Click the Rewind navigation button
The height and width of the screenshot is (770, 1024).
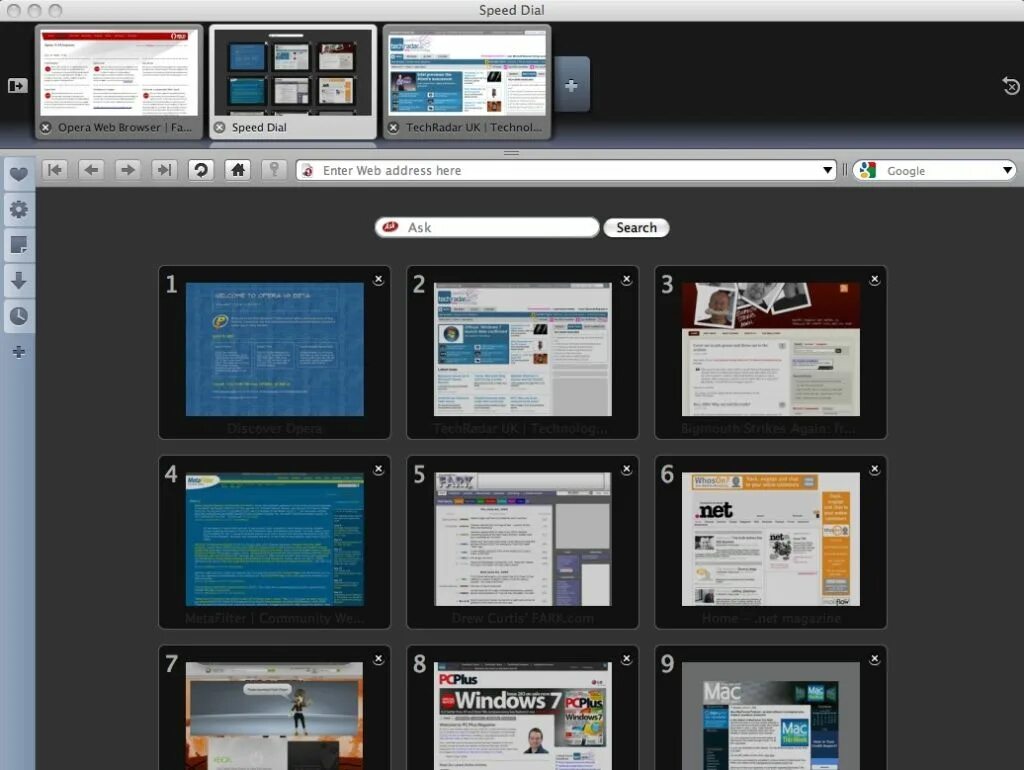point(55,170)
